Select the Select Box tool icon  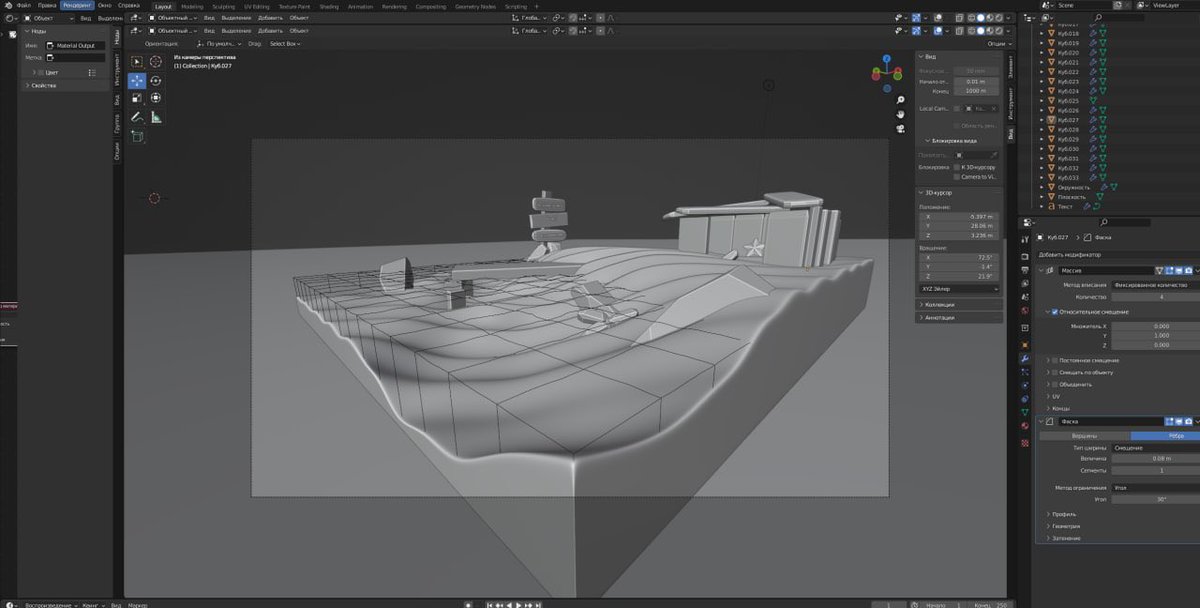click(x=137, y=62)
